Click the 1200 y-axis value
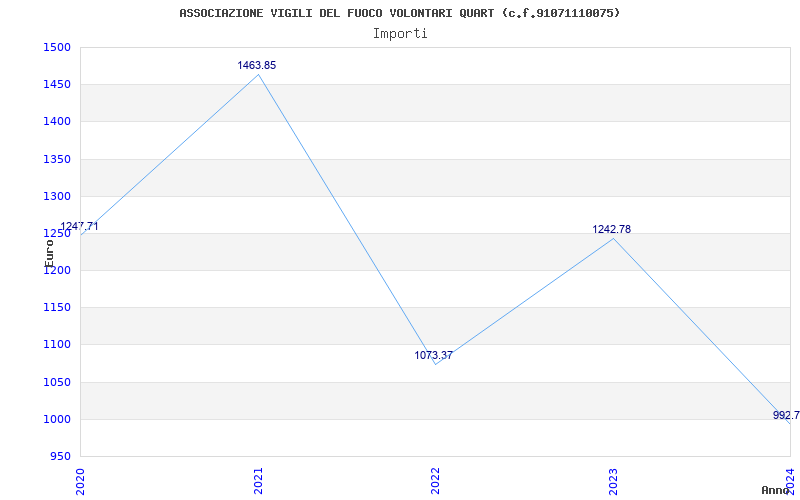Screen dimensions: 800x500 pyautogui.click(x=56, y=271)
